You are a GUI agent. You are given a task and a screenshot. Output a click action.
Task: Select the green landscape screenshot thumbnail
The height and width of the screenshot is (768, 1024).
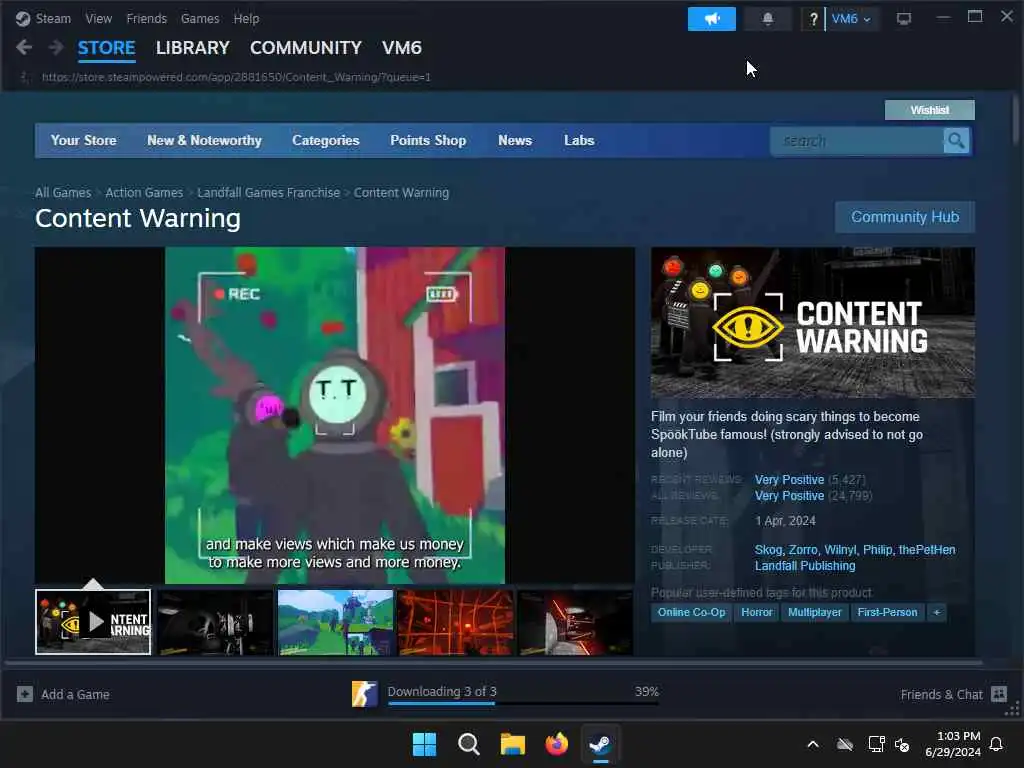336,622
